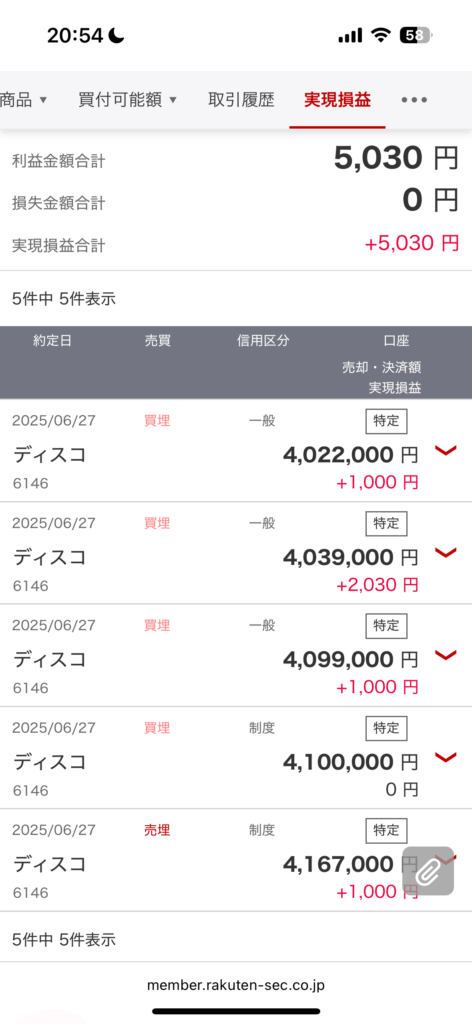Switch to the 取引履歴 tab
The height and width of the screenshot is (1024, 472).
point(242,100)
